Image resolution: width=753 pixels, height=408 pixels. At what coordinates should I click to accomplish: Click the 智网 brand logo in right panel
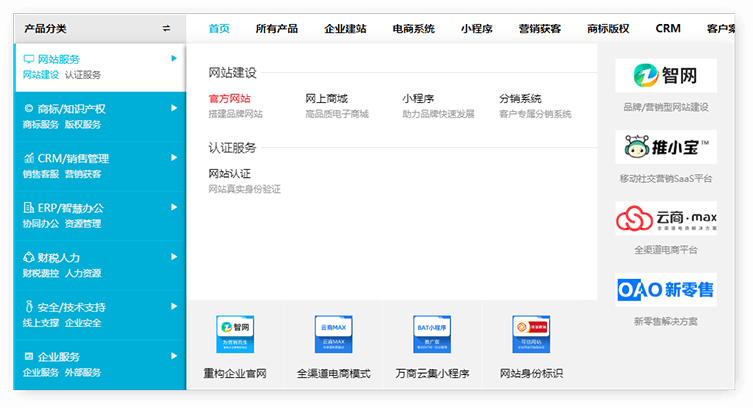click(666, 77)
